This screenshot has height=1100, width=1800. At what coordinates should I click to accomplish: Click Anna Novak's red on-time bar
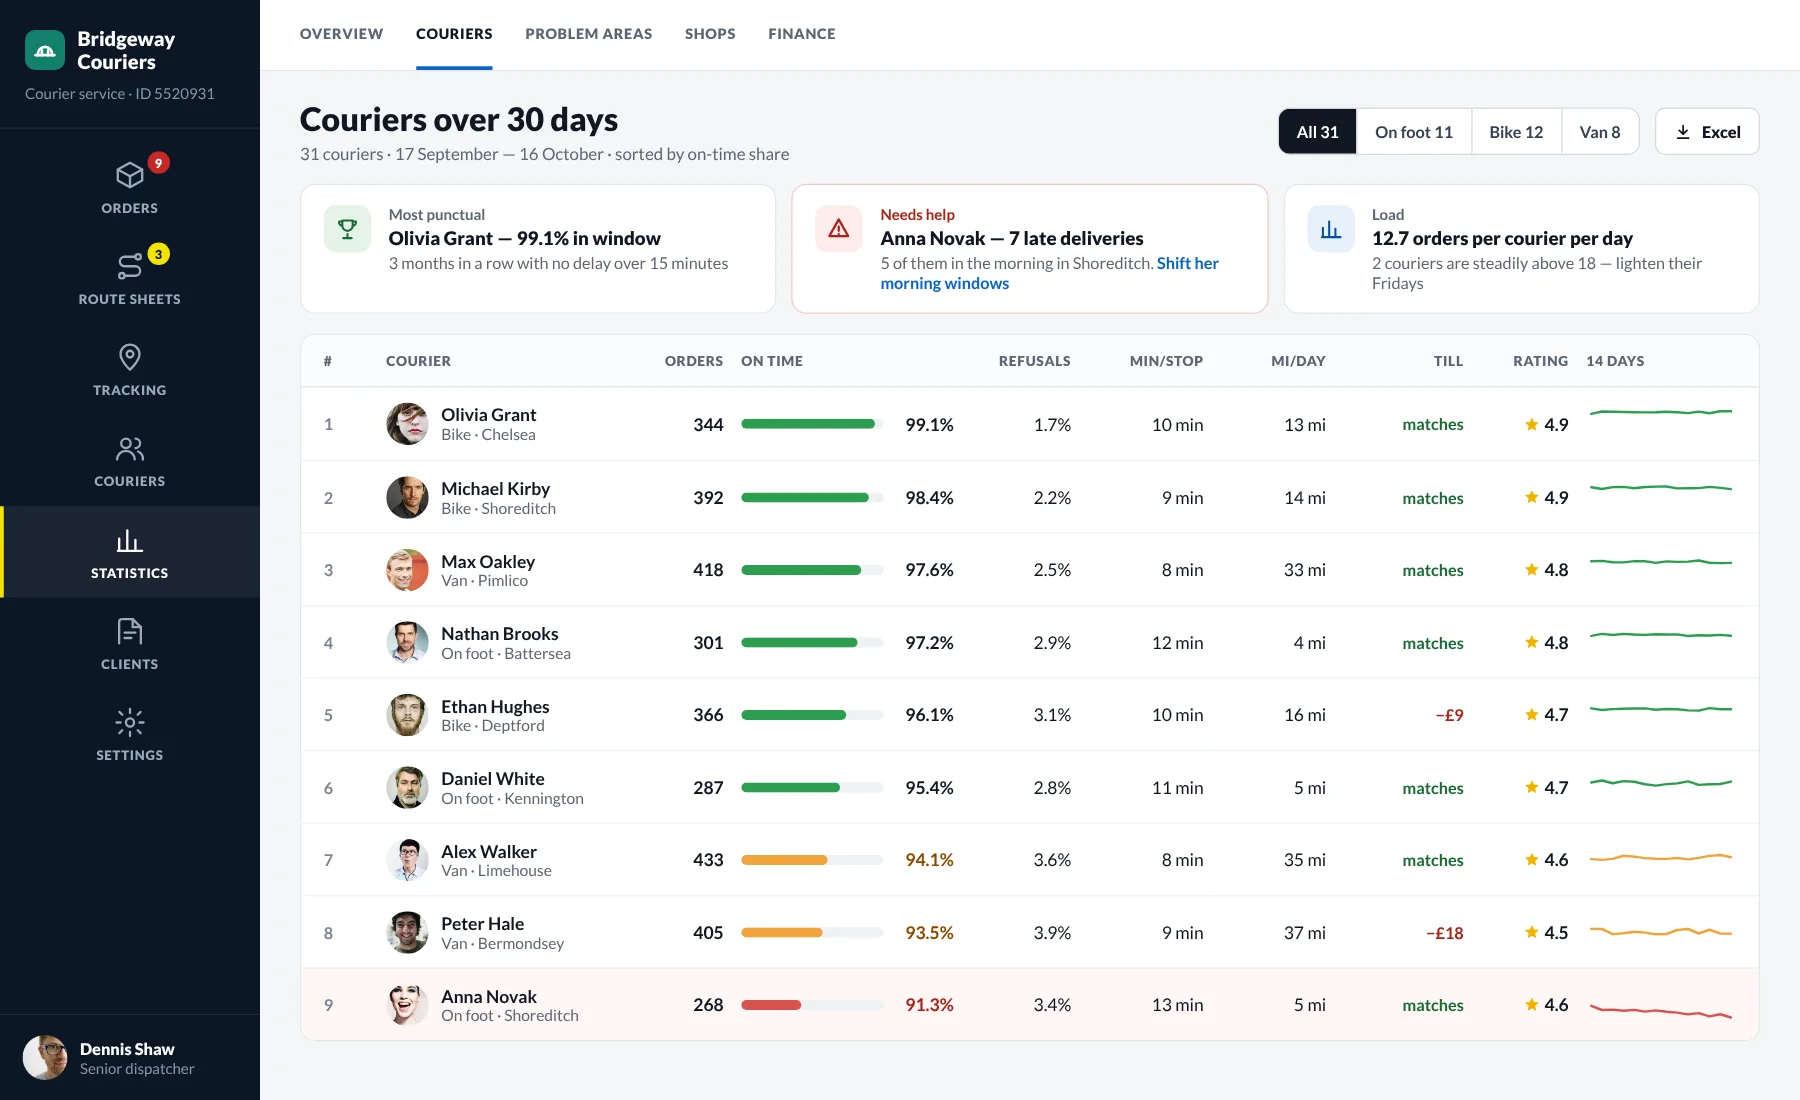point(812,1005)
